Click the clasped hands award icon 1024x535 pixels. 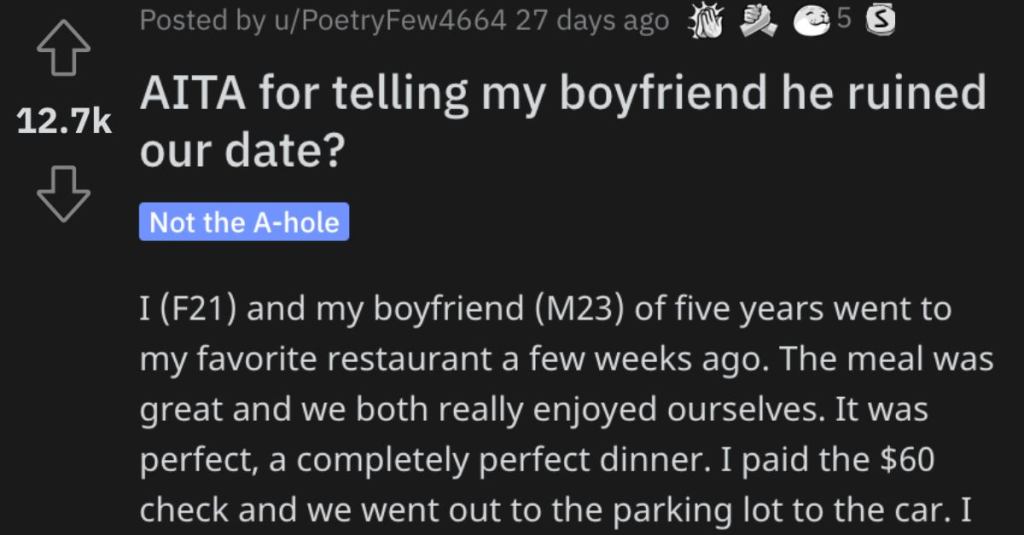(x=758, y=22)
